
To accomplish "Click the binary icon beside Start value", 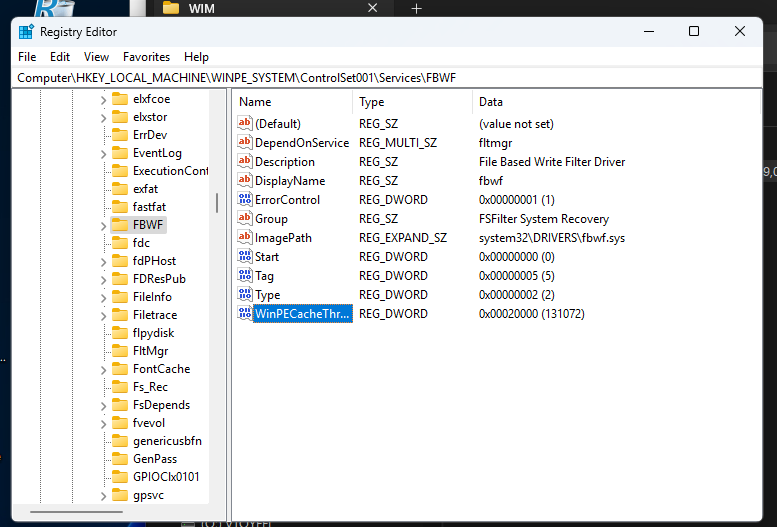I will pyautogui.click(x=245, y=256).
